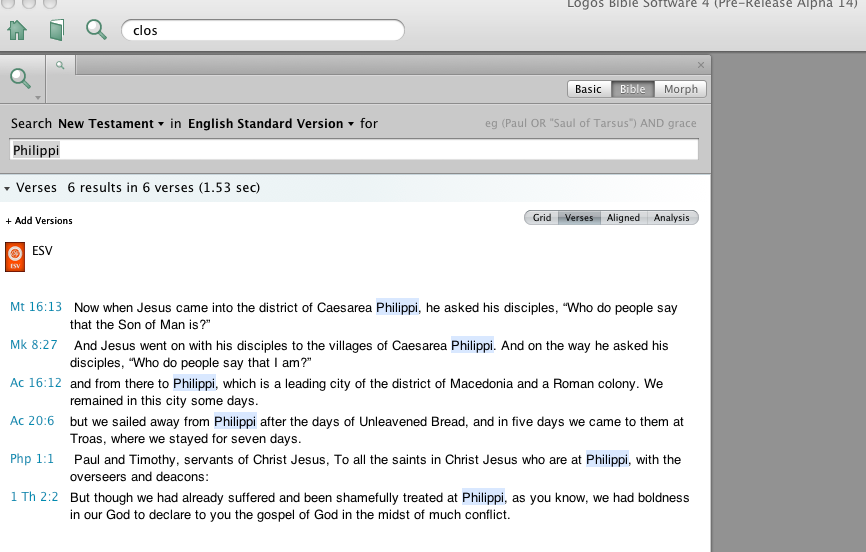
Task: Switch to Basic search type
Action: [588, 89]
